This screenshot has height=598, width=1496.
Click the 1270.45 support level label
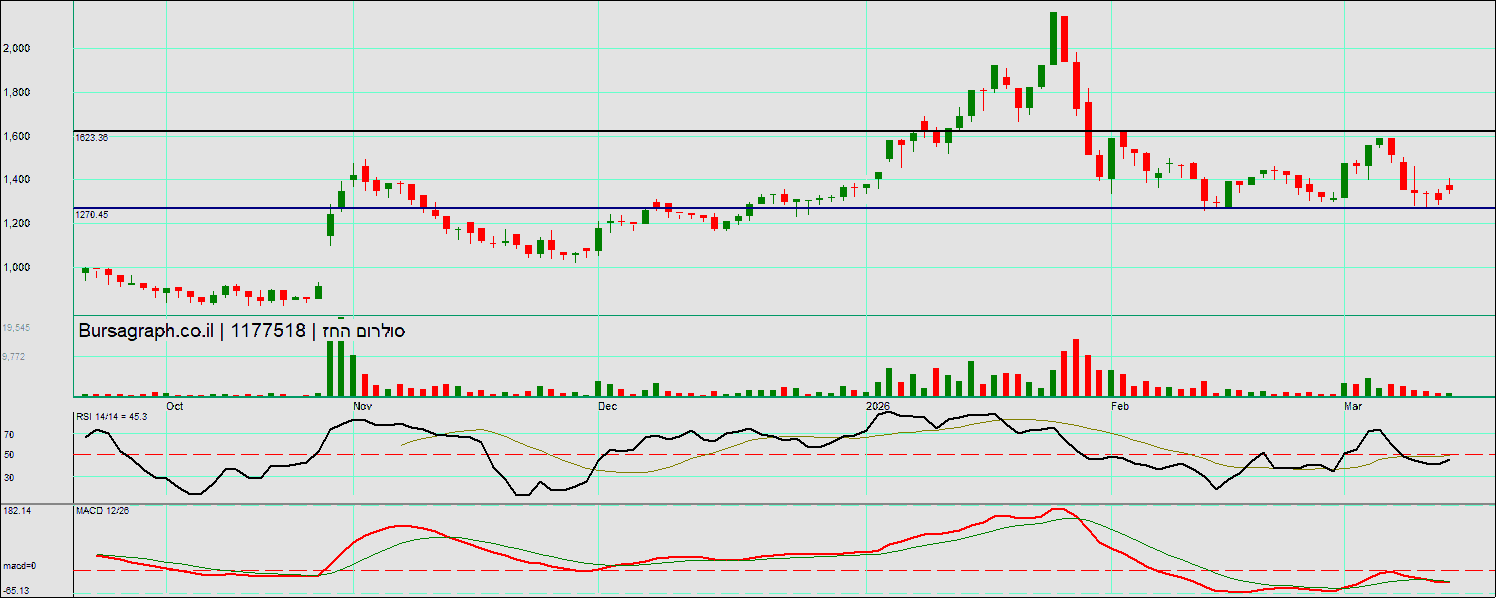click(x=92, y=215)
